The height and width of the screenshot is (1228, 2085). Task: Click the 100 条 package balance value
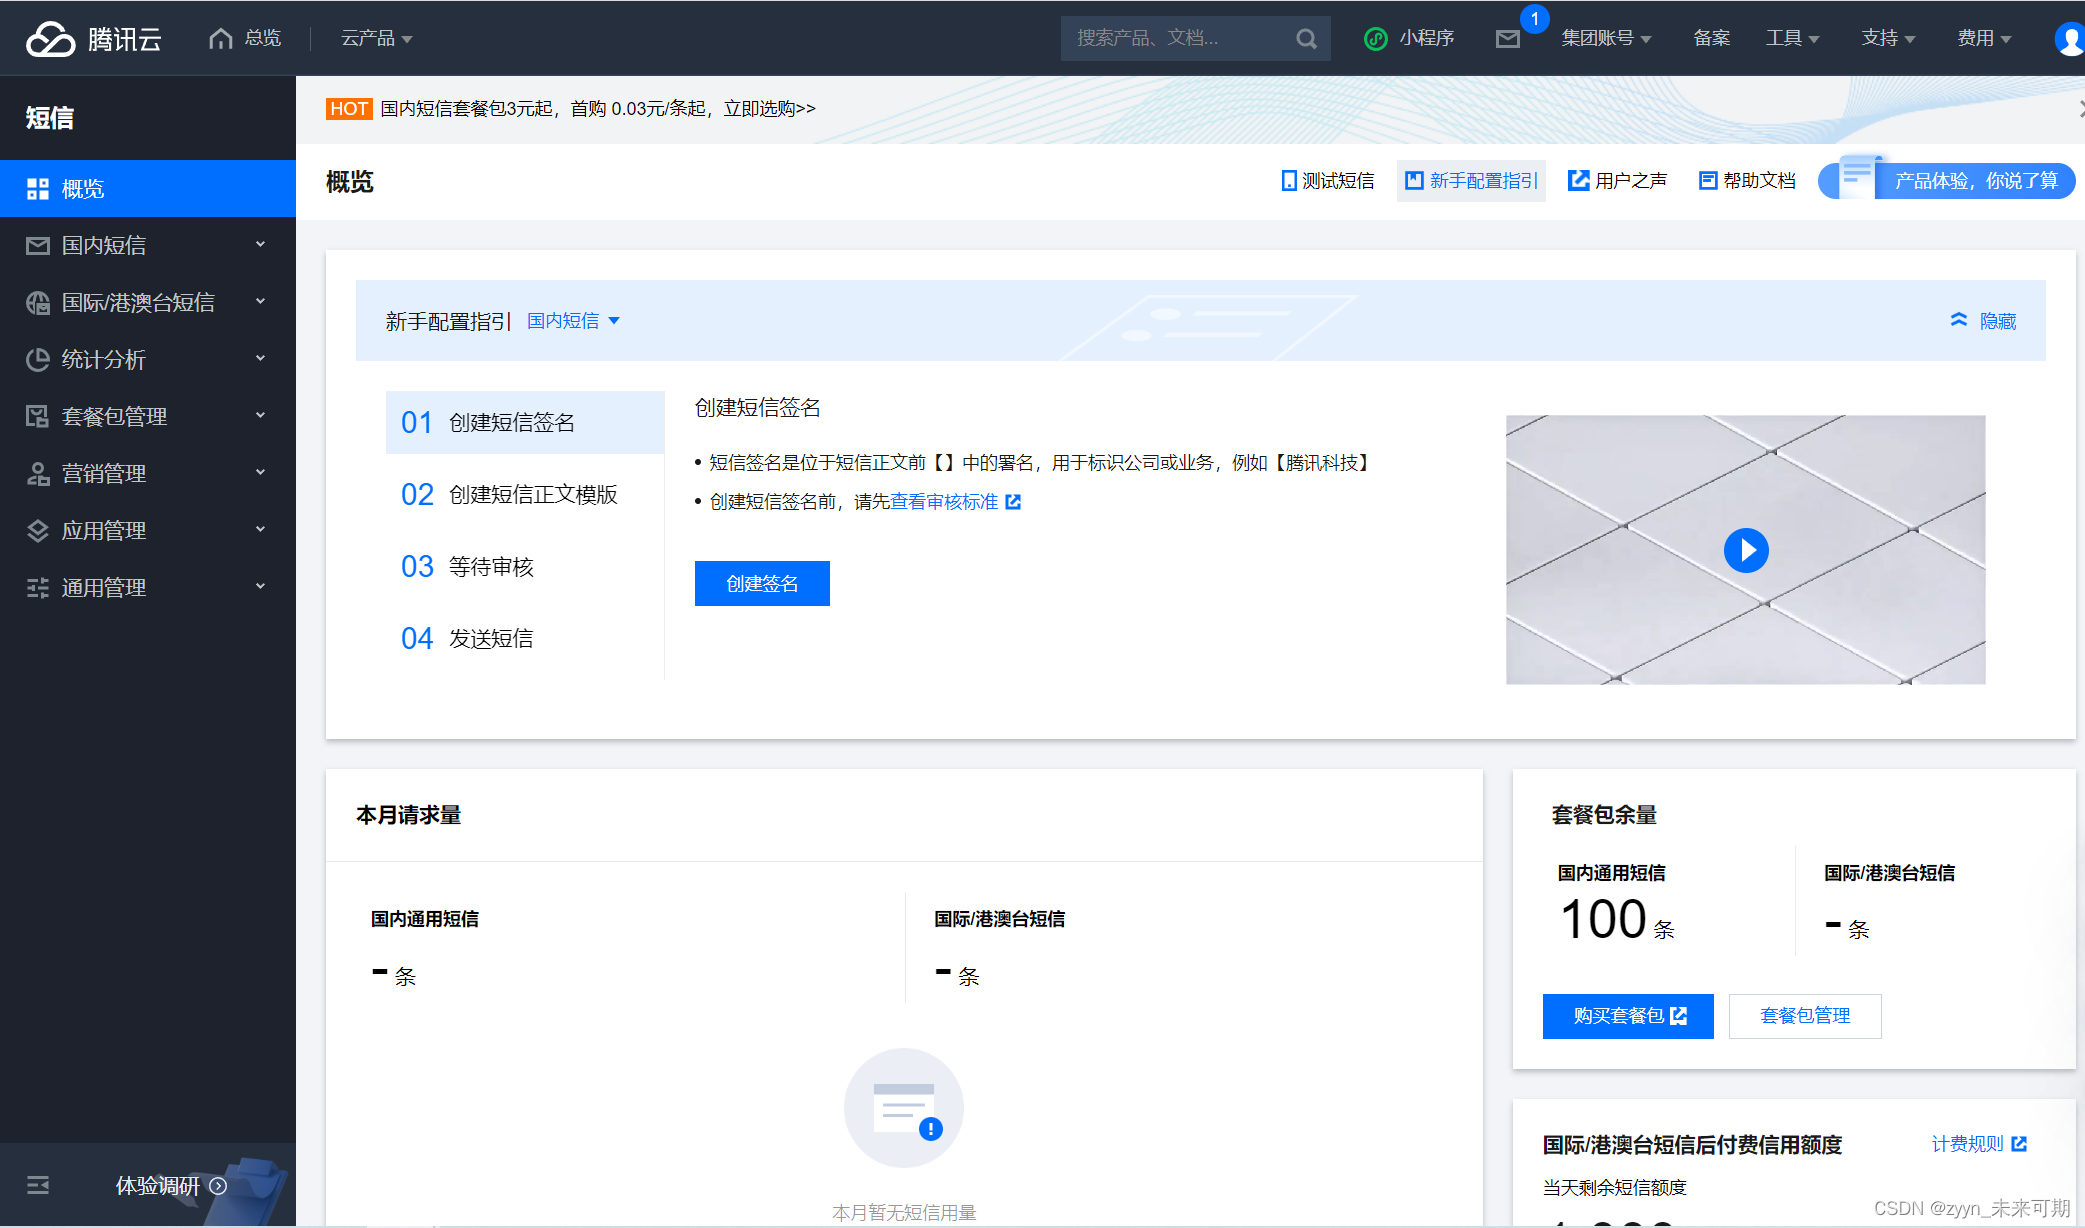tap(1617, 919)
